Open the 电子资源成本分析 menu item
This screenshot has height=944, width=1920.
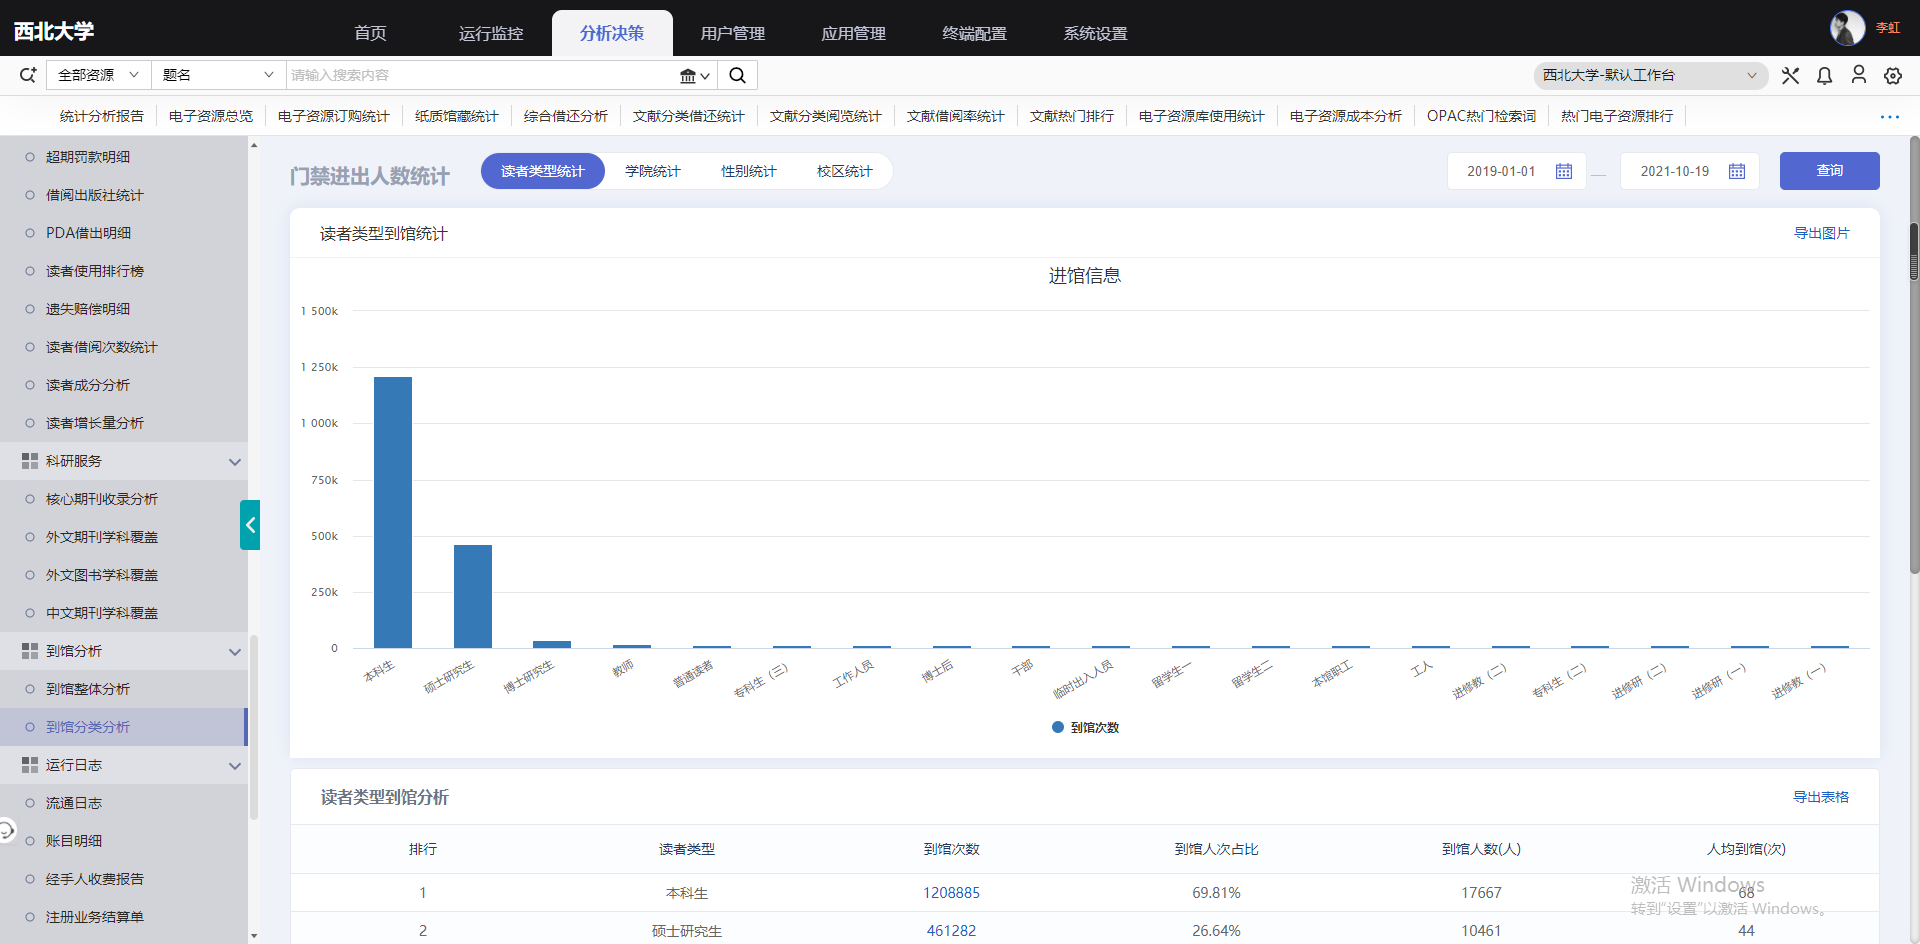click(1345, 116)
